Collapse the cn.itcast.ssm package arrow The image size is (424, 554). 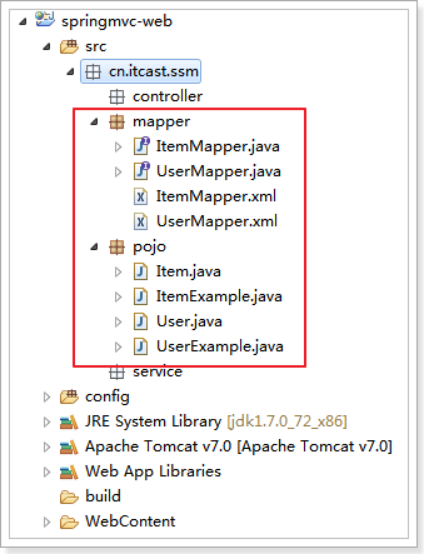pos(70,72)
